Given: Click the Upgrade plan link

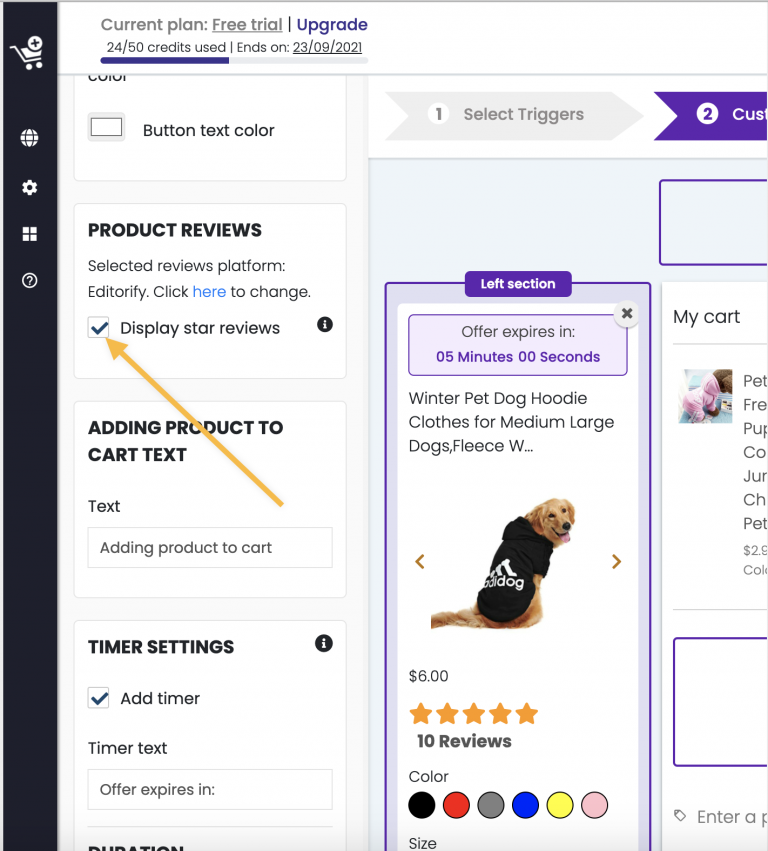Looking at the screenshot, I should [x=332, y=24].
